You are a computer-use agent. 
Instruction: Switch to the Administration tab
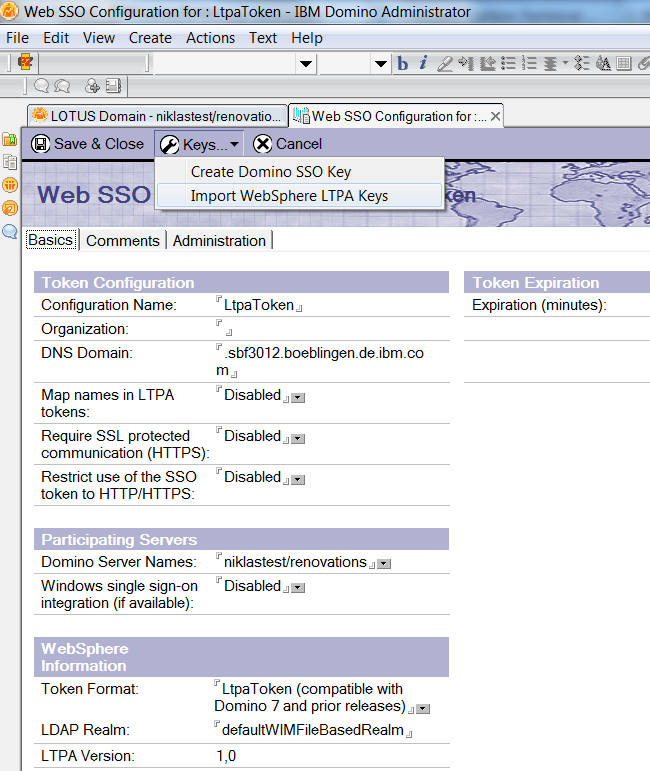(x=219, y=240)
